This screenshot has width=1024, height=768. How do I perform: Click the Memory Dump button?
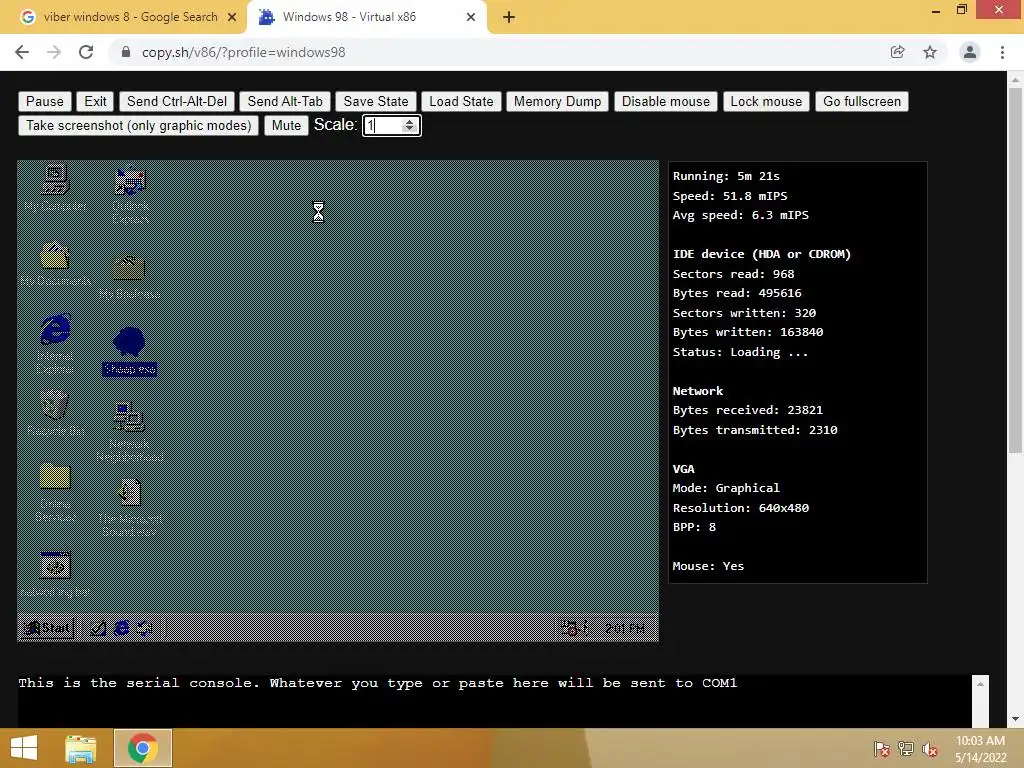[557, 101]
